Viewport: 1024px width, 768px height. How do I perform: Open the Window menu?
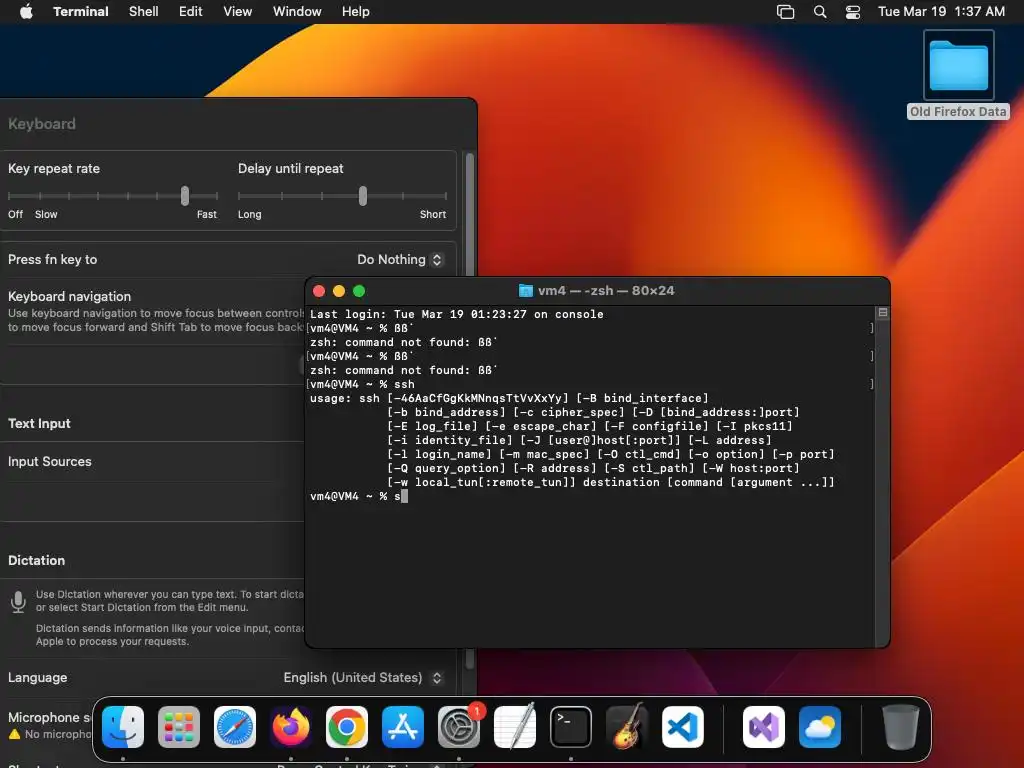pos(297,11)
